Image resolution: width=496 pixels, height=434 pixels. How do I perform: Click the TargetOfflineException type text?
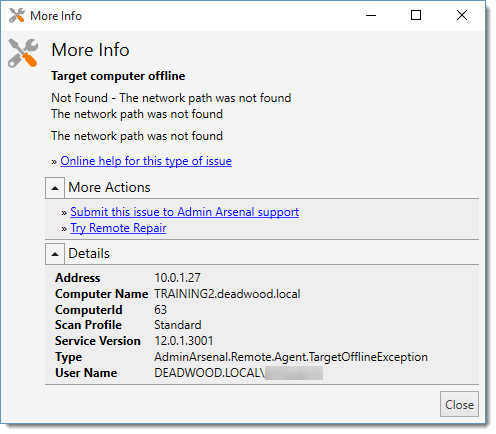coord(291,357)
